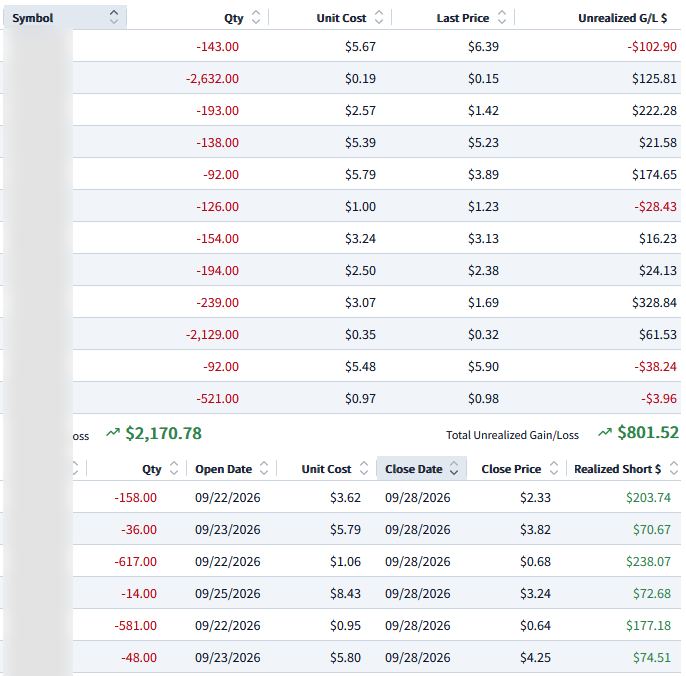
Task: Sort lower table Unit Cost arrows
Action: point(364,468)
